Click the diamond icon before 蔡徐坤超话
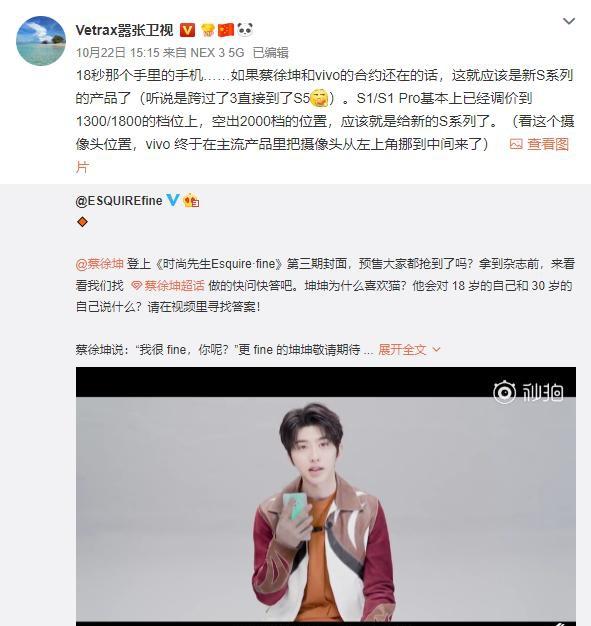Screen dimensions: 591x626 [137, 286]
